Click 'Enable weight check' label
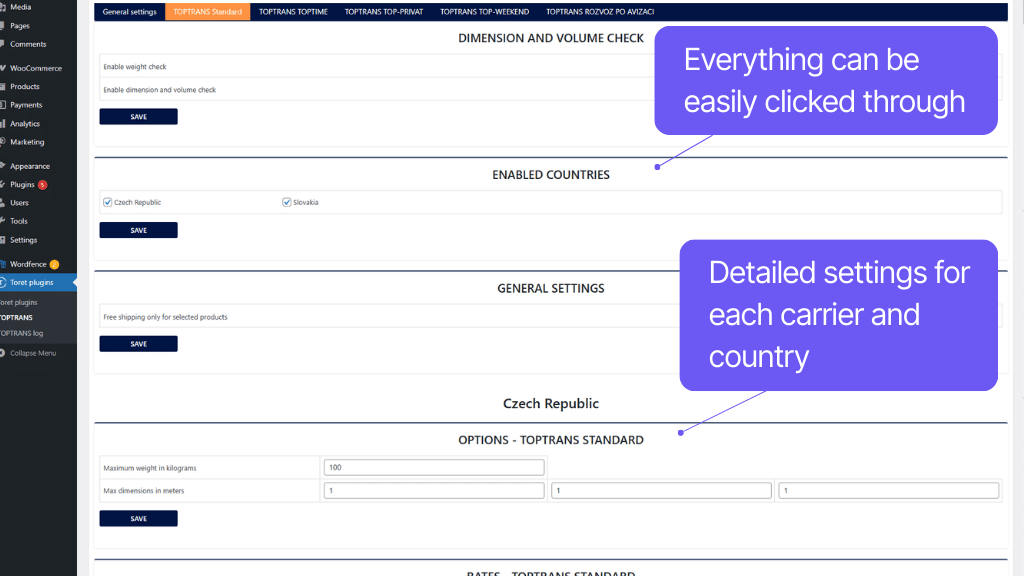 pyautogui.click(x=135, y=67)
